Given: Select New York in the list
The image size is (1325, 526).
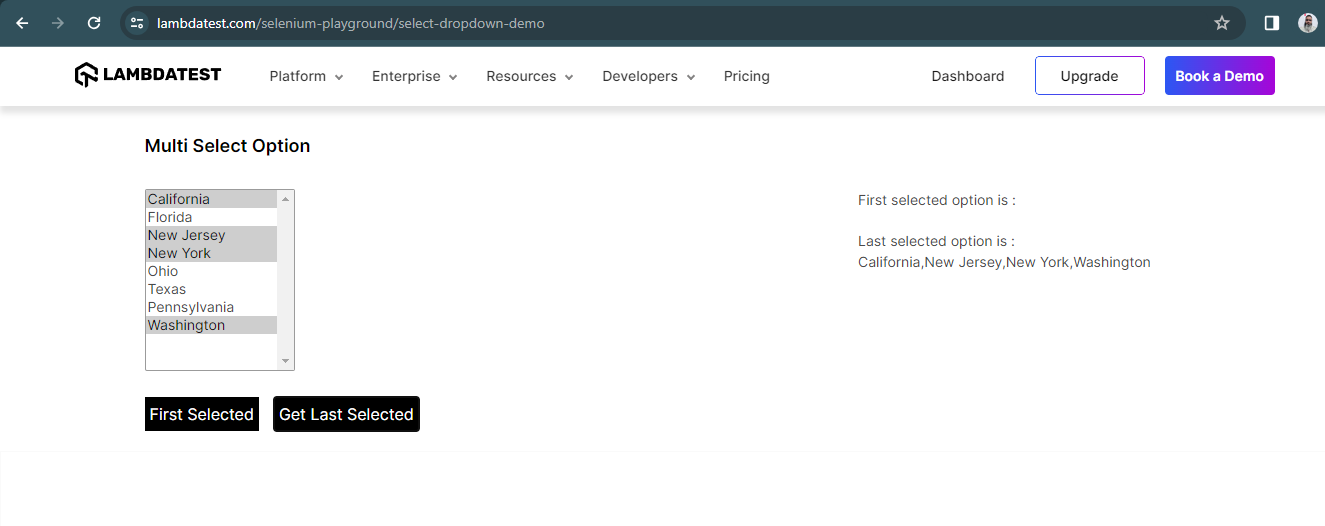Looking at the screenshot, I should (211, 253).
